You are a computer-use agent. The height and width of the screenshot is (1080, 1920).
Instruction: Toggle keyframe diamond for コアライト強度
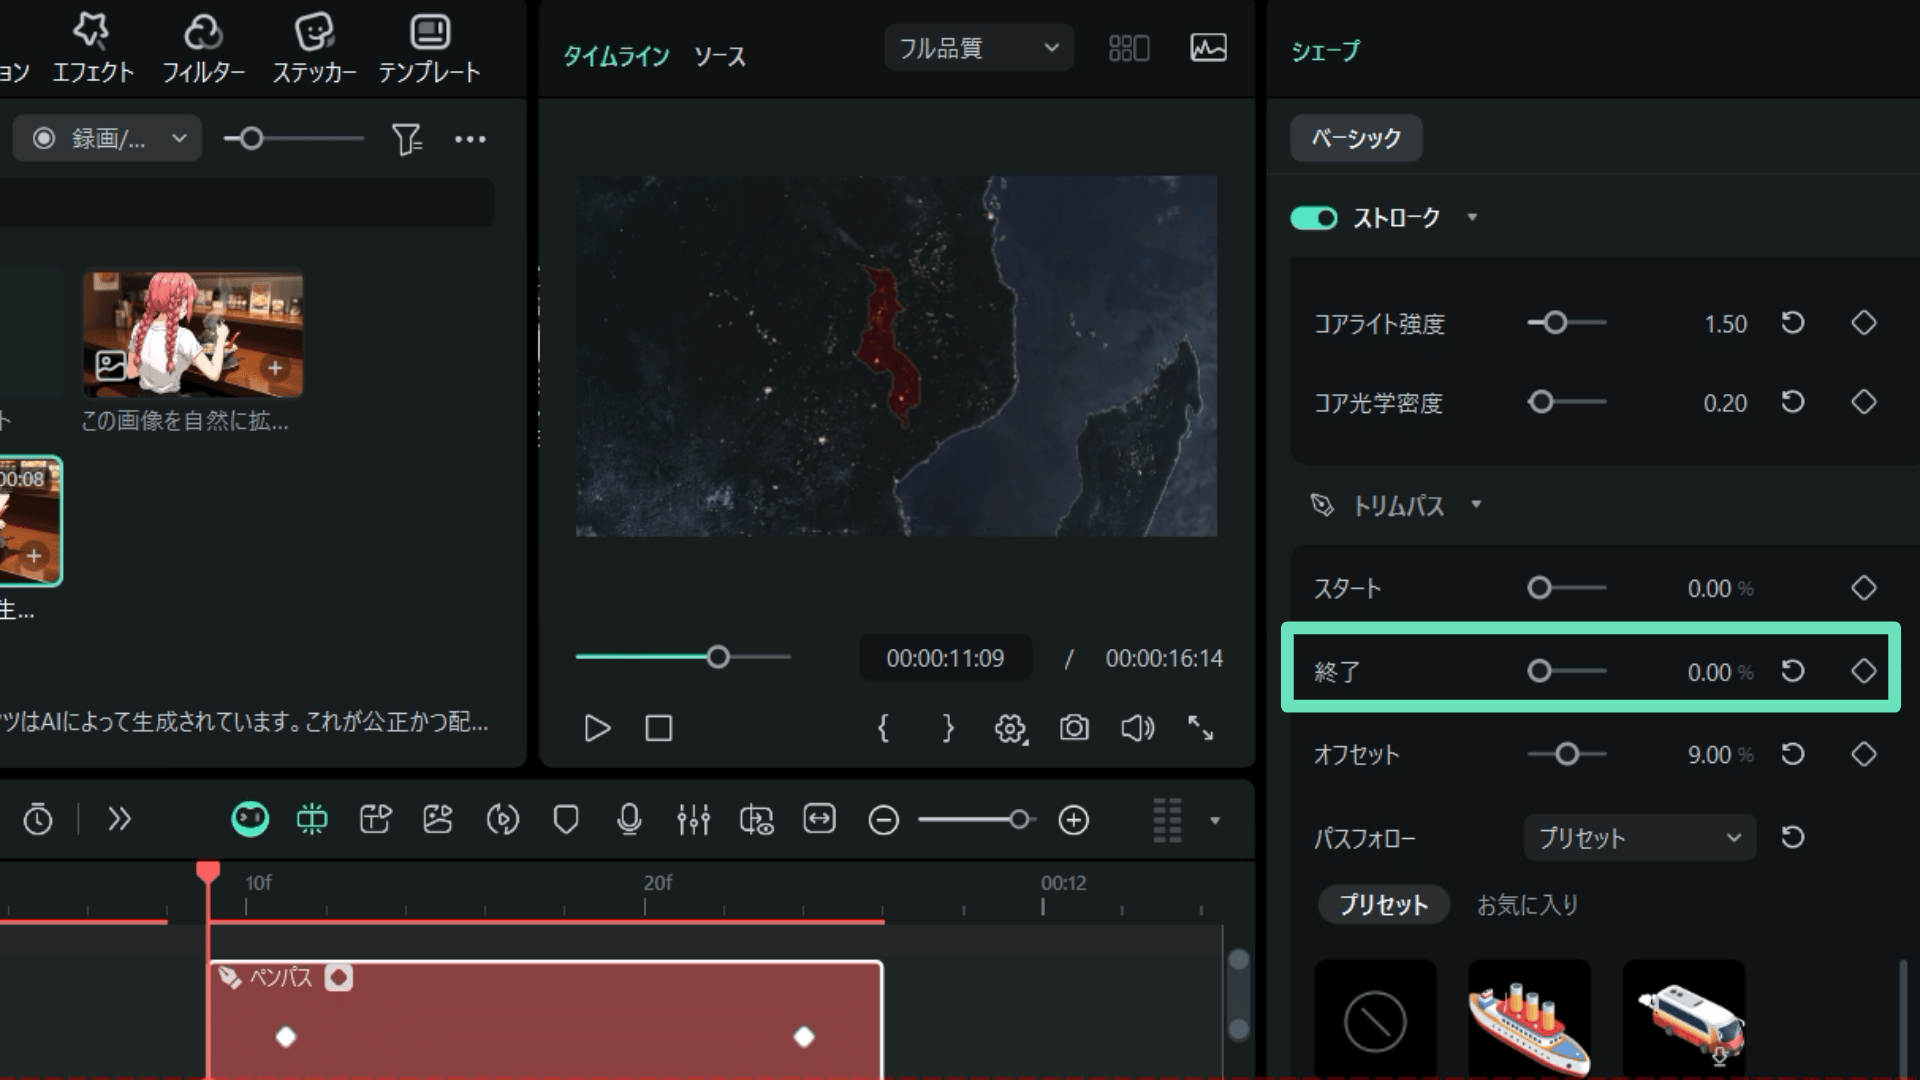1863,323
